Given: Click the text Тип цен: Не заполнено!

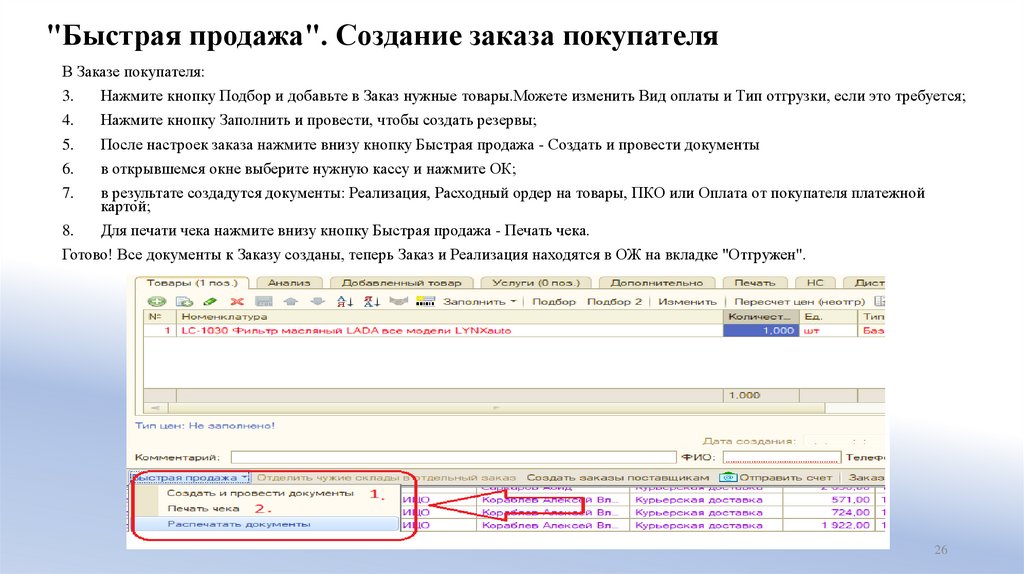Looking at the screenshot, I should tap(204, 425).
